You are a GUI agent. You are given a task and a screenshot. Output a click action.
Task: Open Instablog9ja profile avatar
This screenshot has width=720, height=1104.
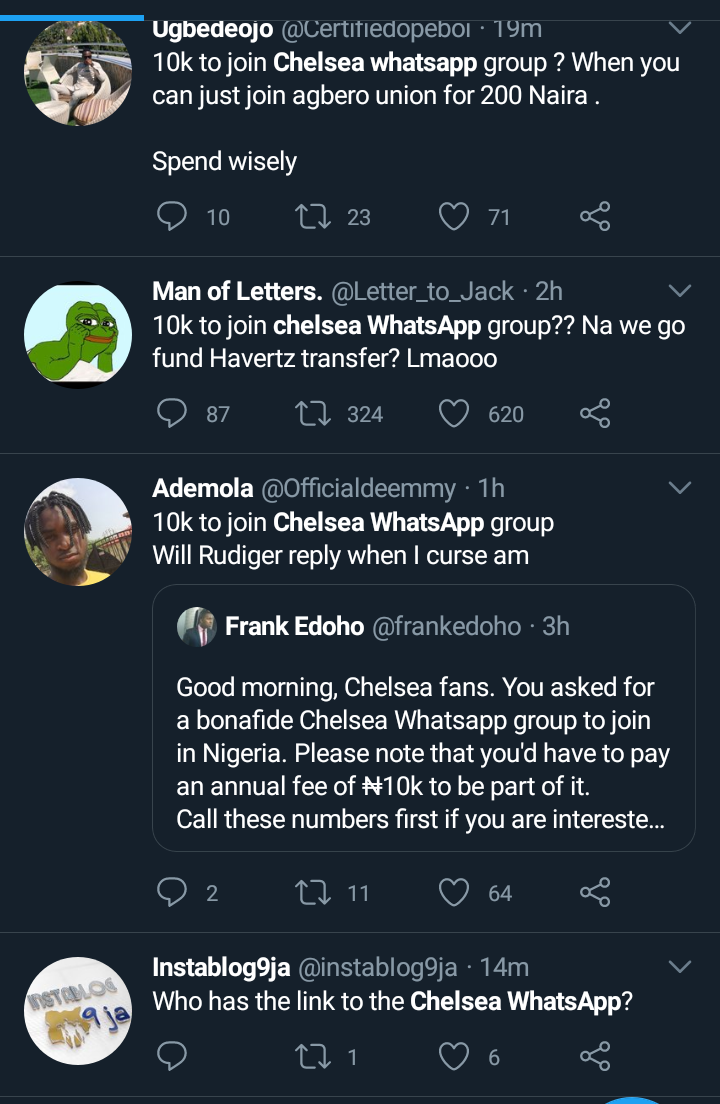coord(78,1010)
